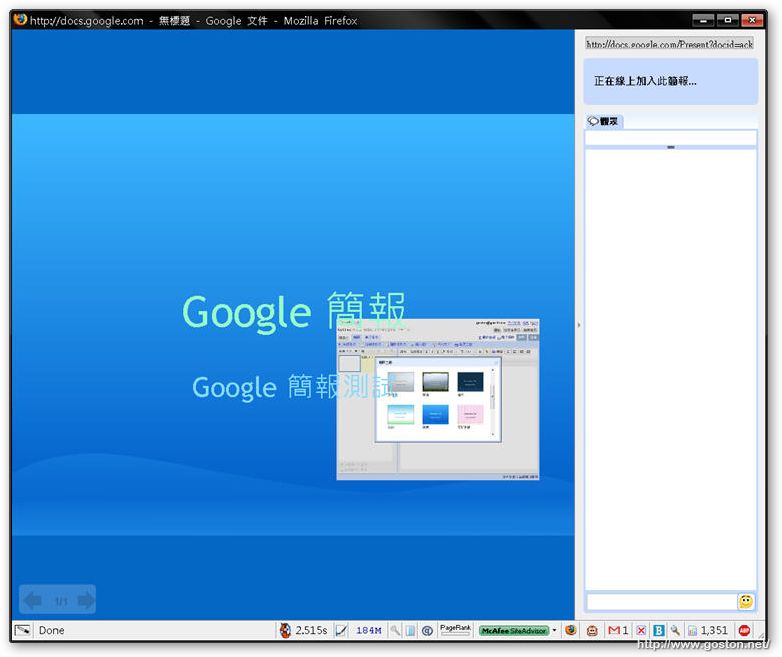Click the Firefox logo in title bar
Screen dimensions: 782x657
tap(20, 19)
